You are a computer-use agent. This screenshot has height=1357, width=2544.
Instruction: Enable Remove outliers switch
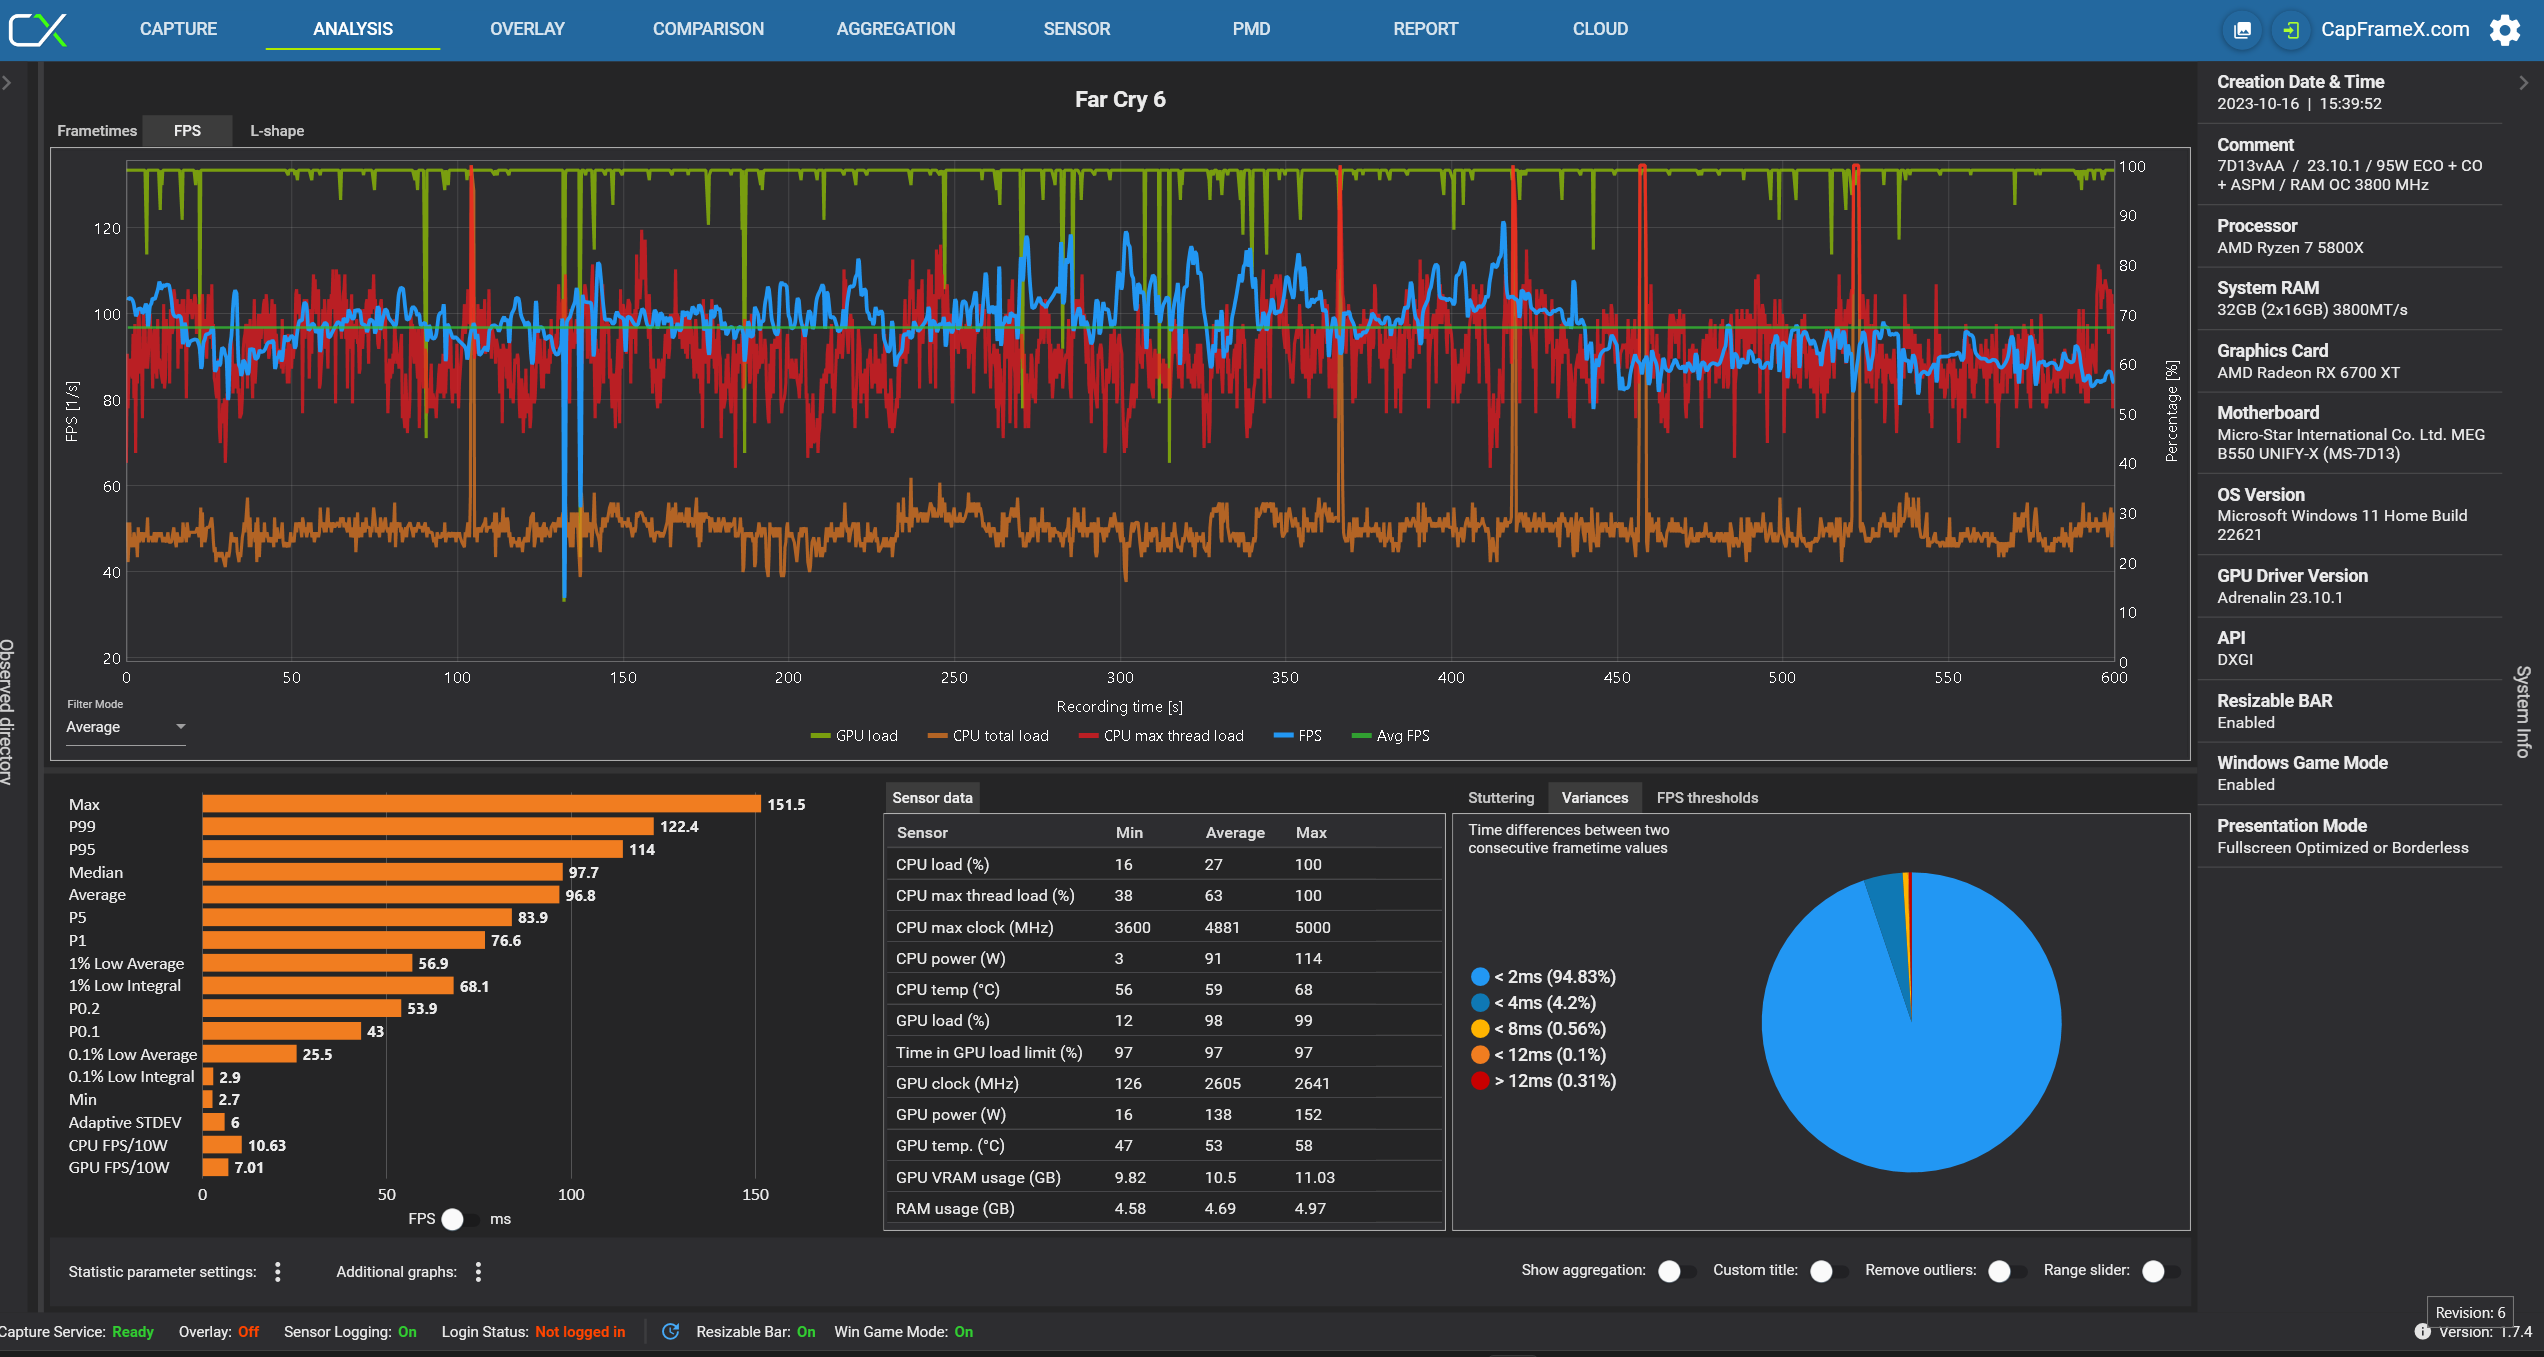point(2005,1271)
